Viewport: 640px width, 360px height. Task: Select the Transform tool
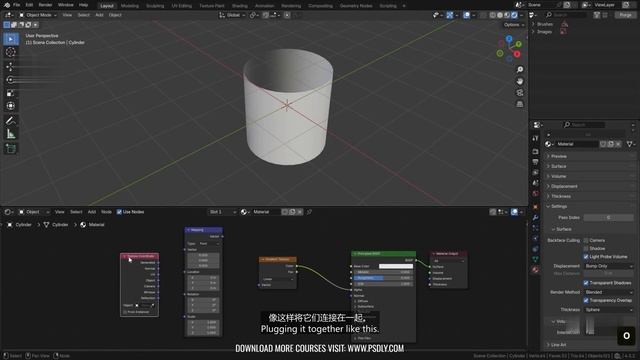coord(11,106)
